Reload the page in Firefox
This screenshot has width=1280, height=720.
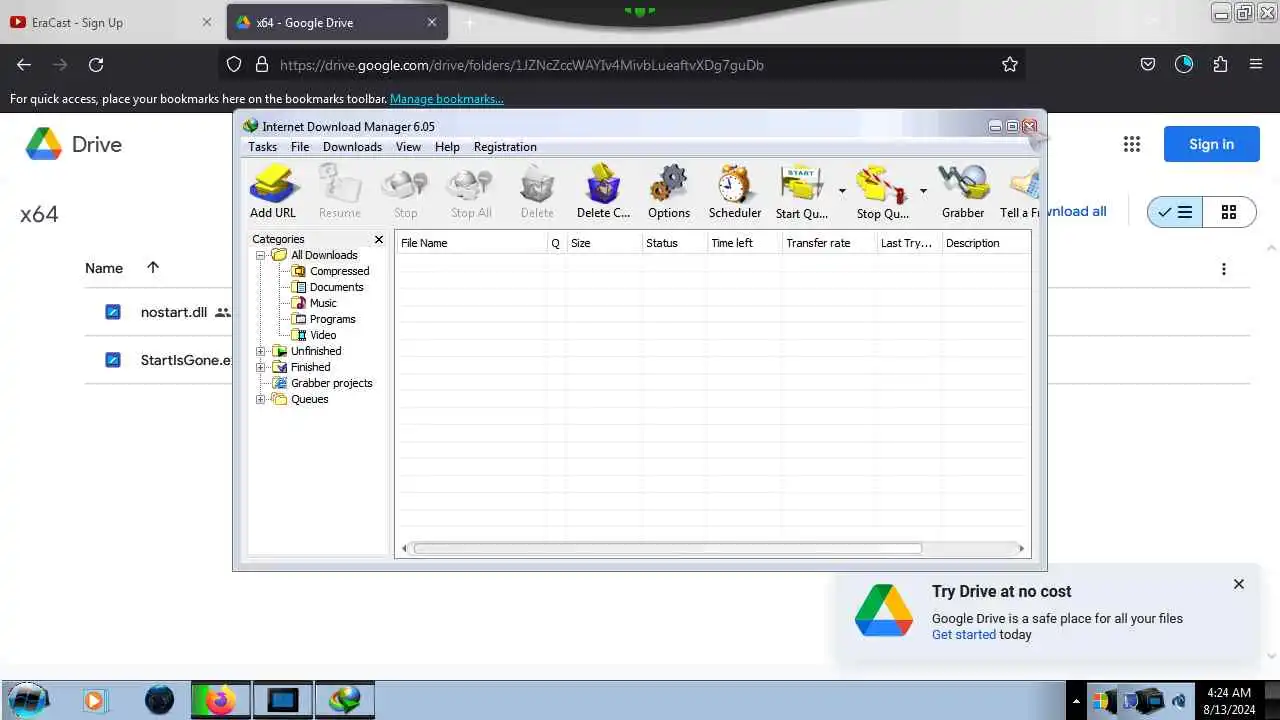(x=96, y=65)
